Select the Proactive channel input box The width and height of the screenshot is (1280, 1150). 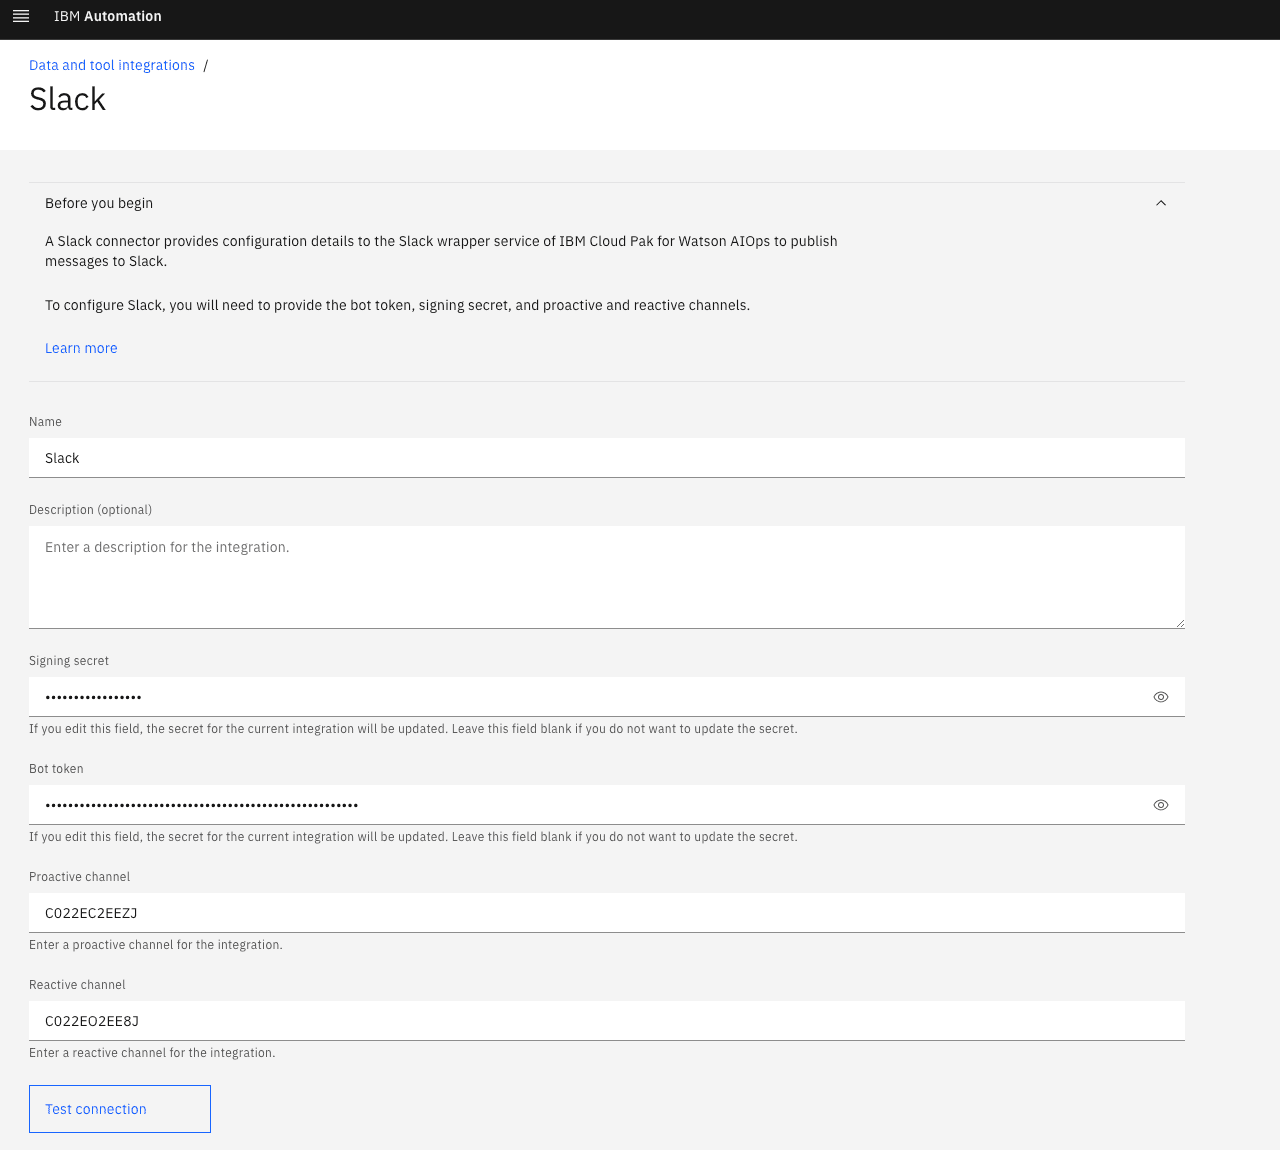click(x=606, y=913)
